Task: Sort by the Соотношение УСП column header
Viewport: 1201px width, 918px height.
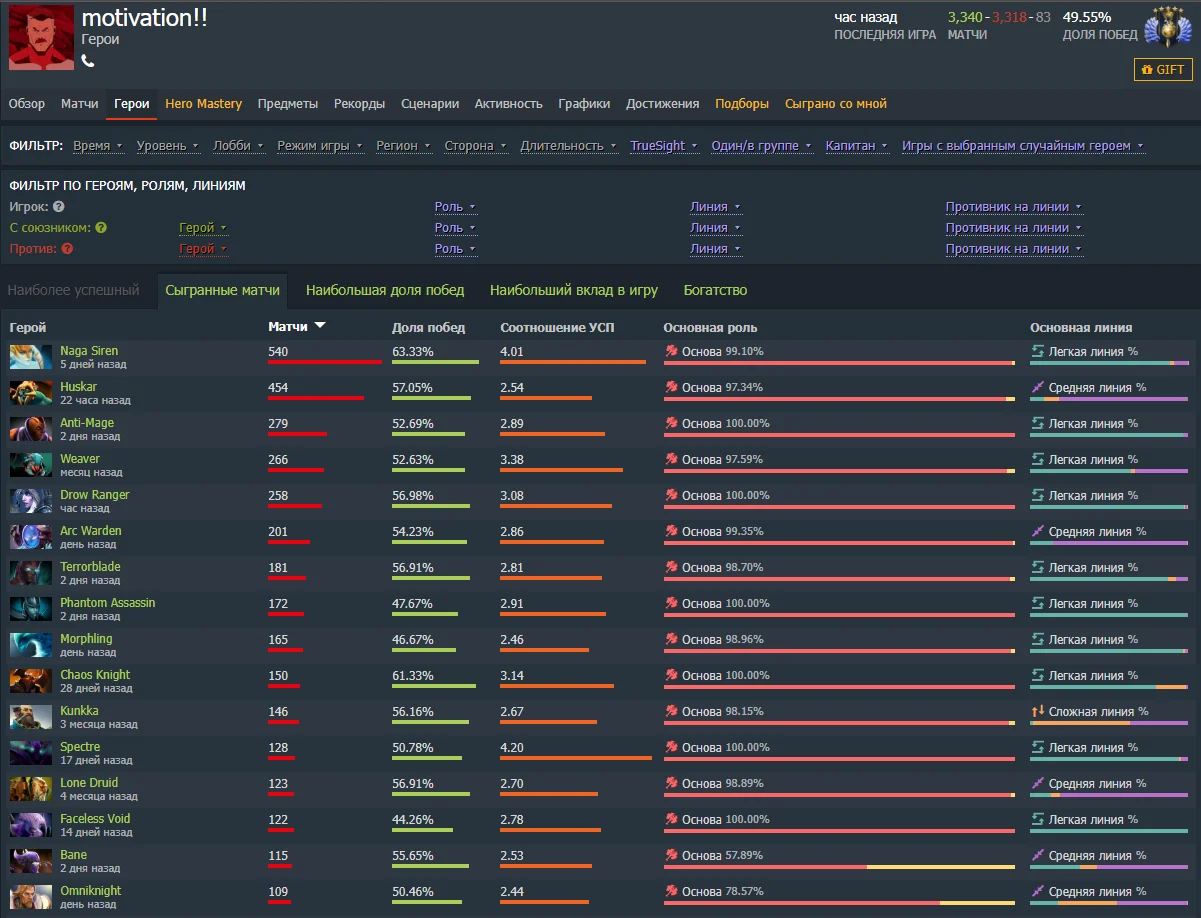Action: click(x=557, y=328)
